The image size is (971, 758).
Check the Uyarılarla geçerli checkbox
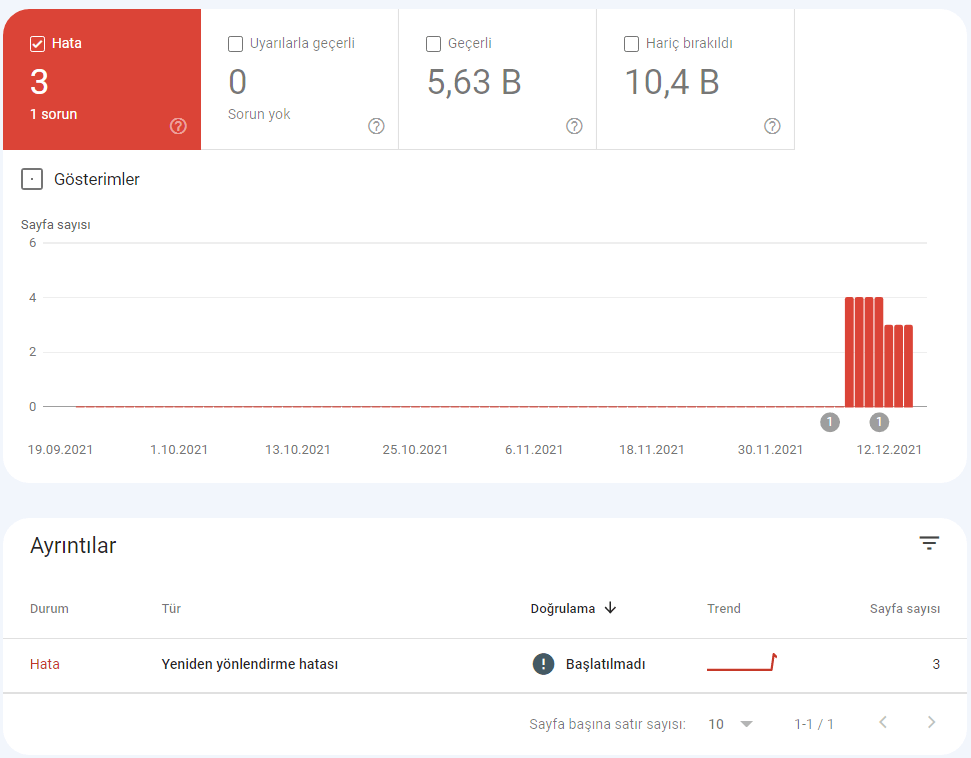(x=235, y=44)
